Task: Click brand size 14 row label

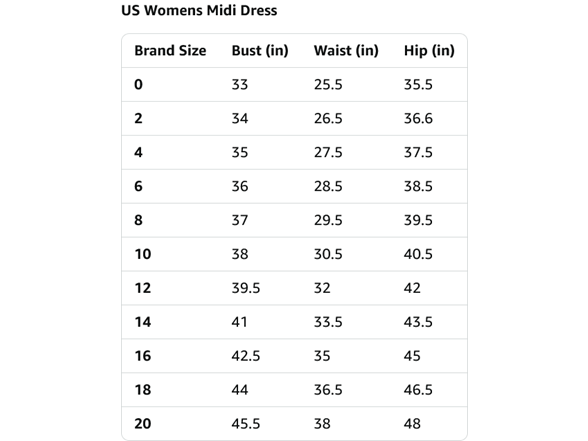Action: (x=143, y=322)
